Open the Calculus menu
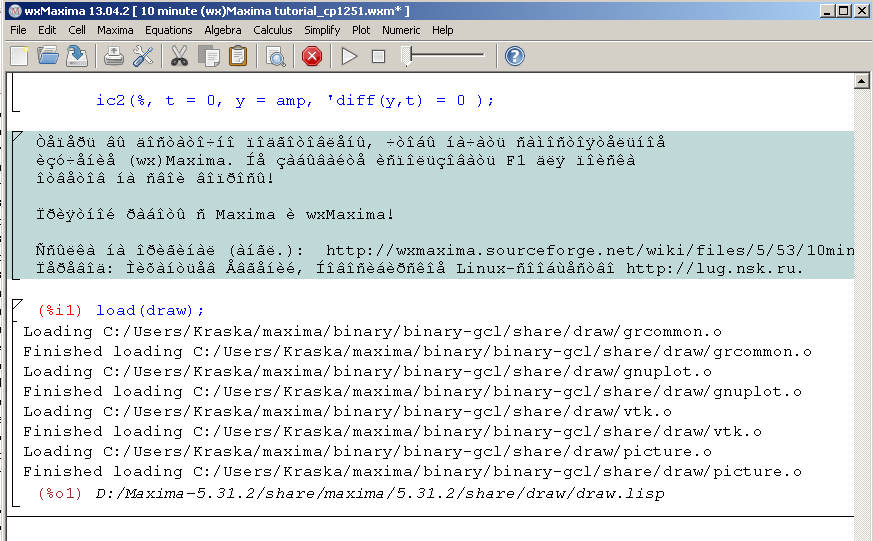 (x=272, y=30)
